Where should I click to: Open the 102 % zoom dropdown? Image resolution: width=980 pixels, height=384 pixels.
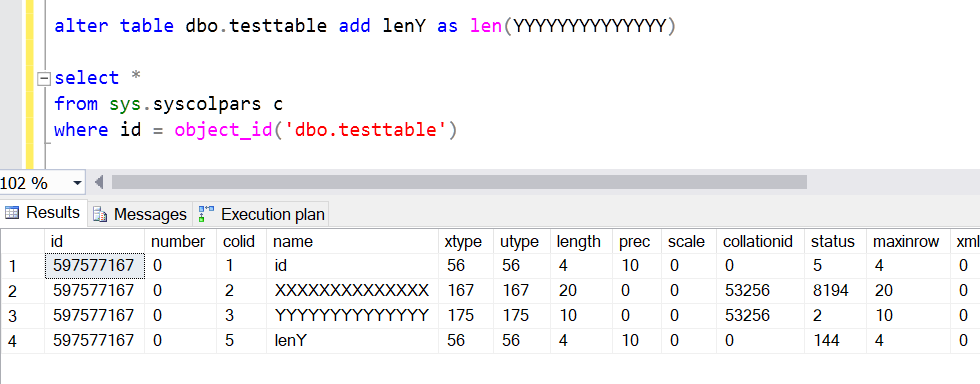(x=78, y=183)
